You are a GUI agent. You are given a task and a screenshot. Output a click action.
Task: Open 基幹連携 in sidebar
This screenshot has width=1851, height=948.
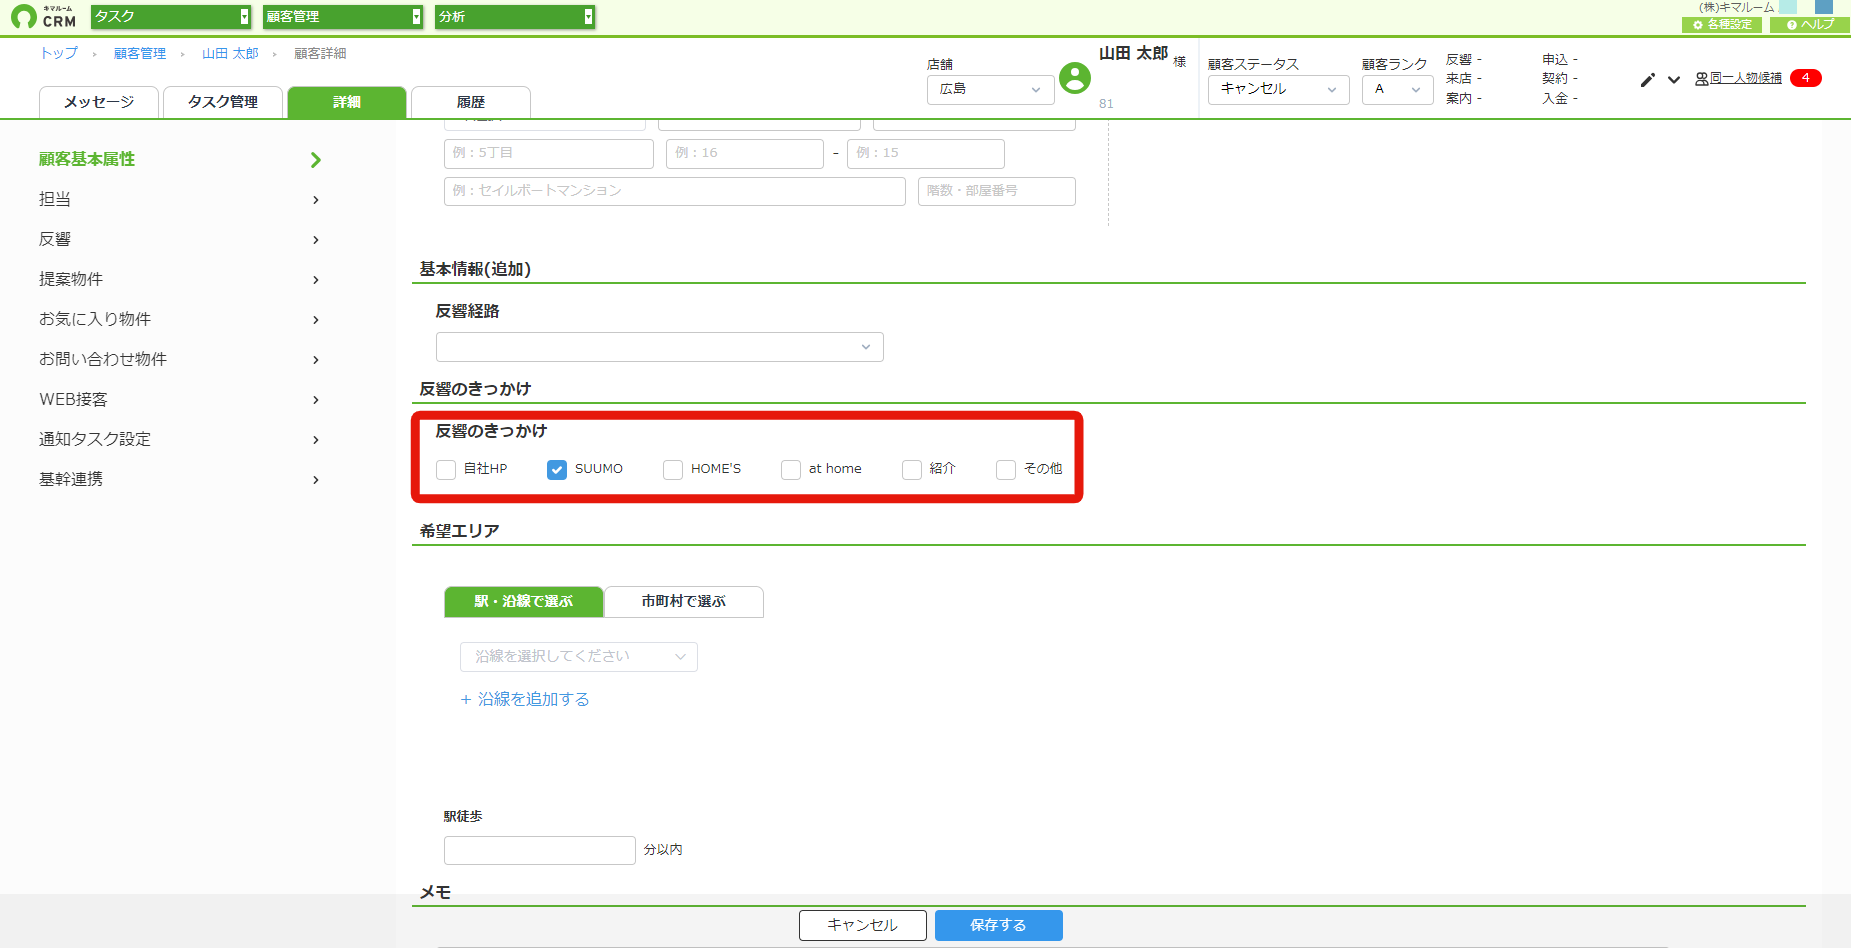click(x=71, y=479)
